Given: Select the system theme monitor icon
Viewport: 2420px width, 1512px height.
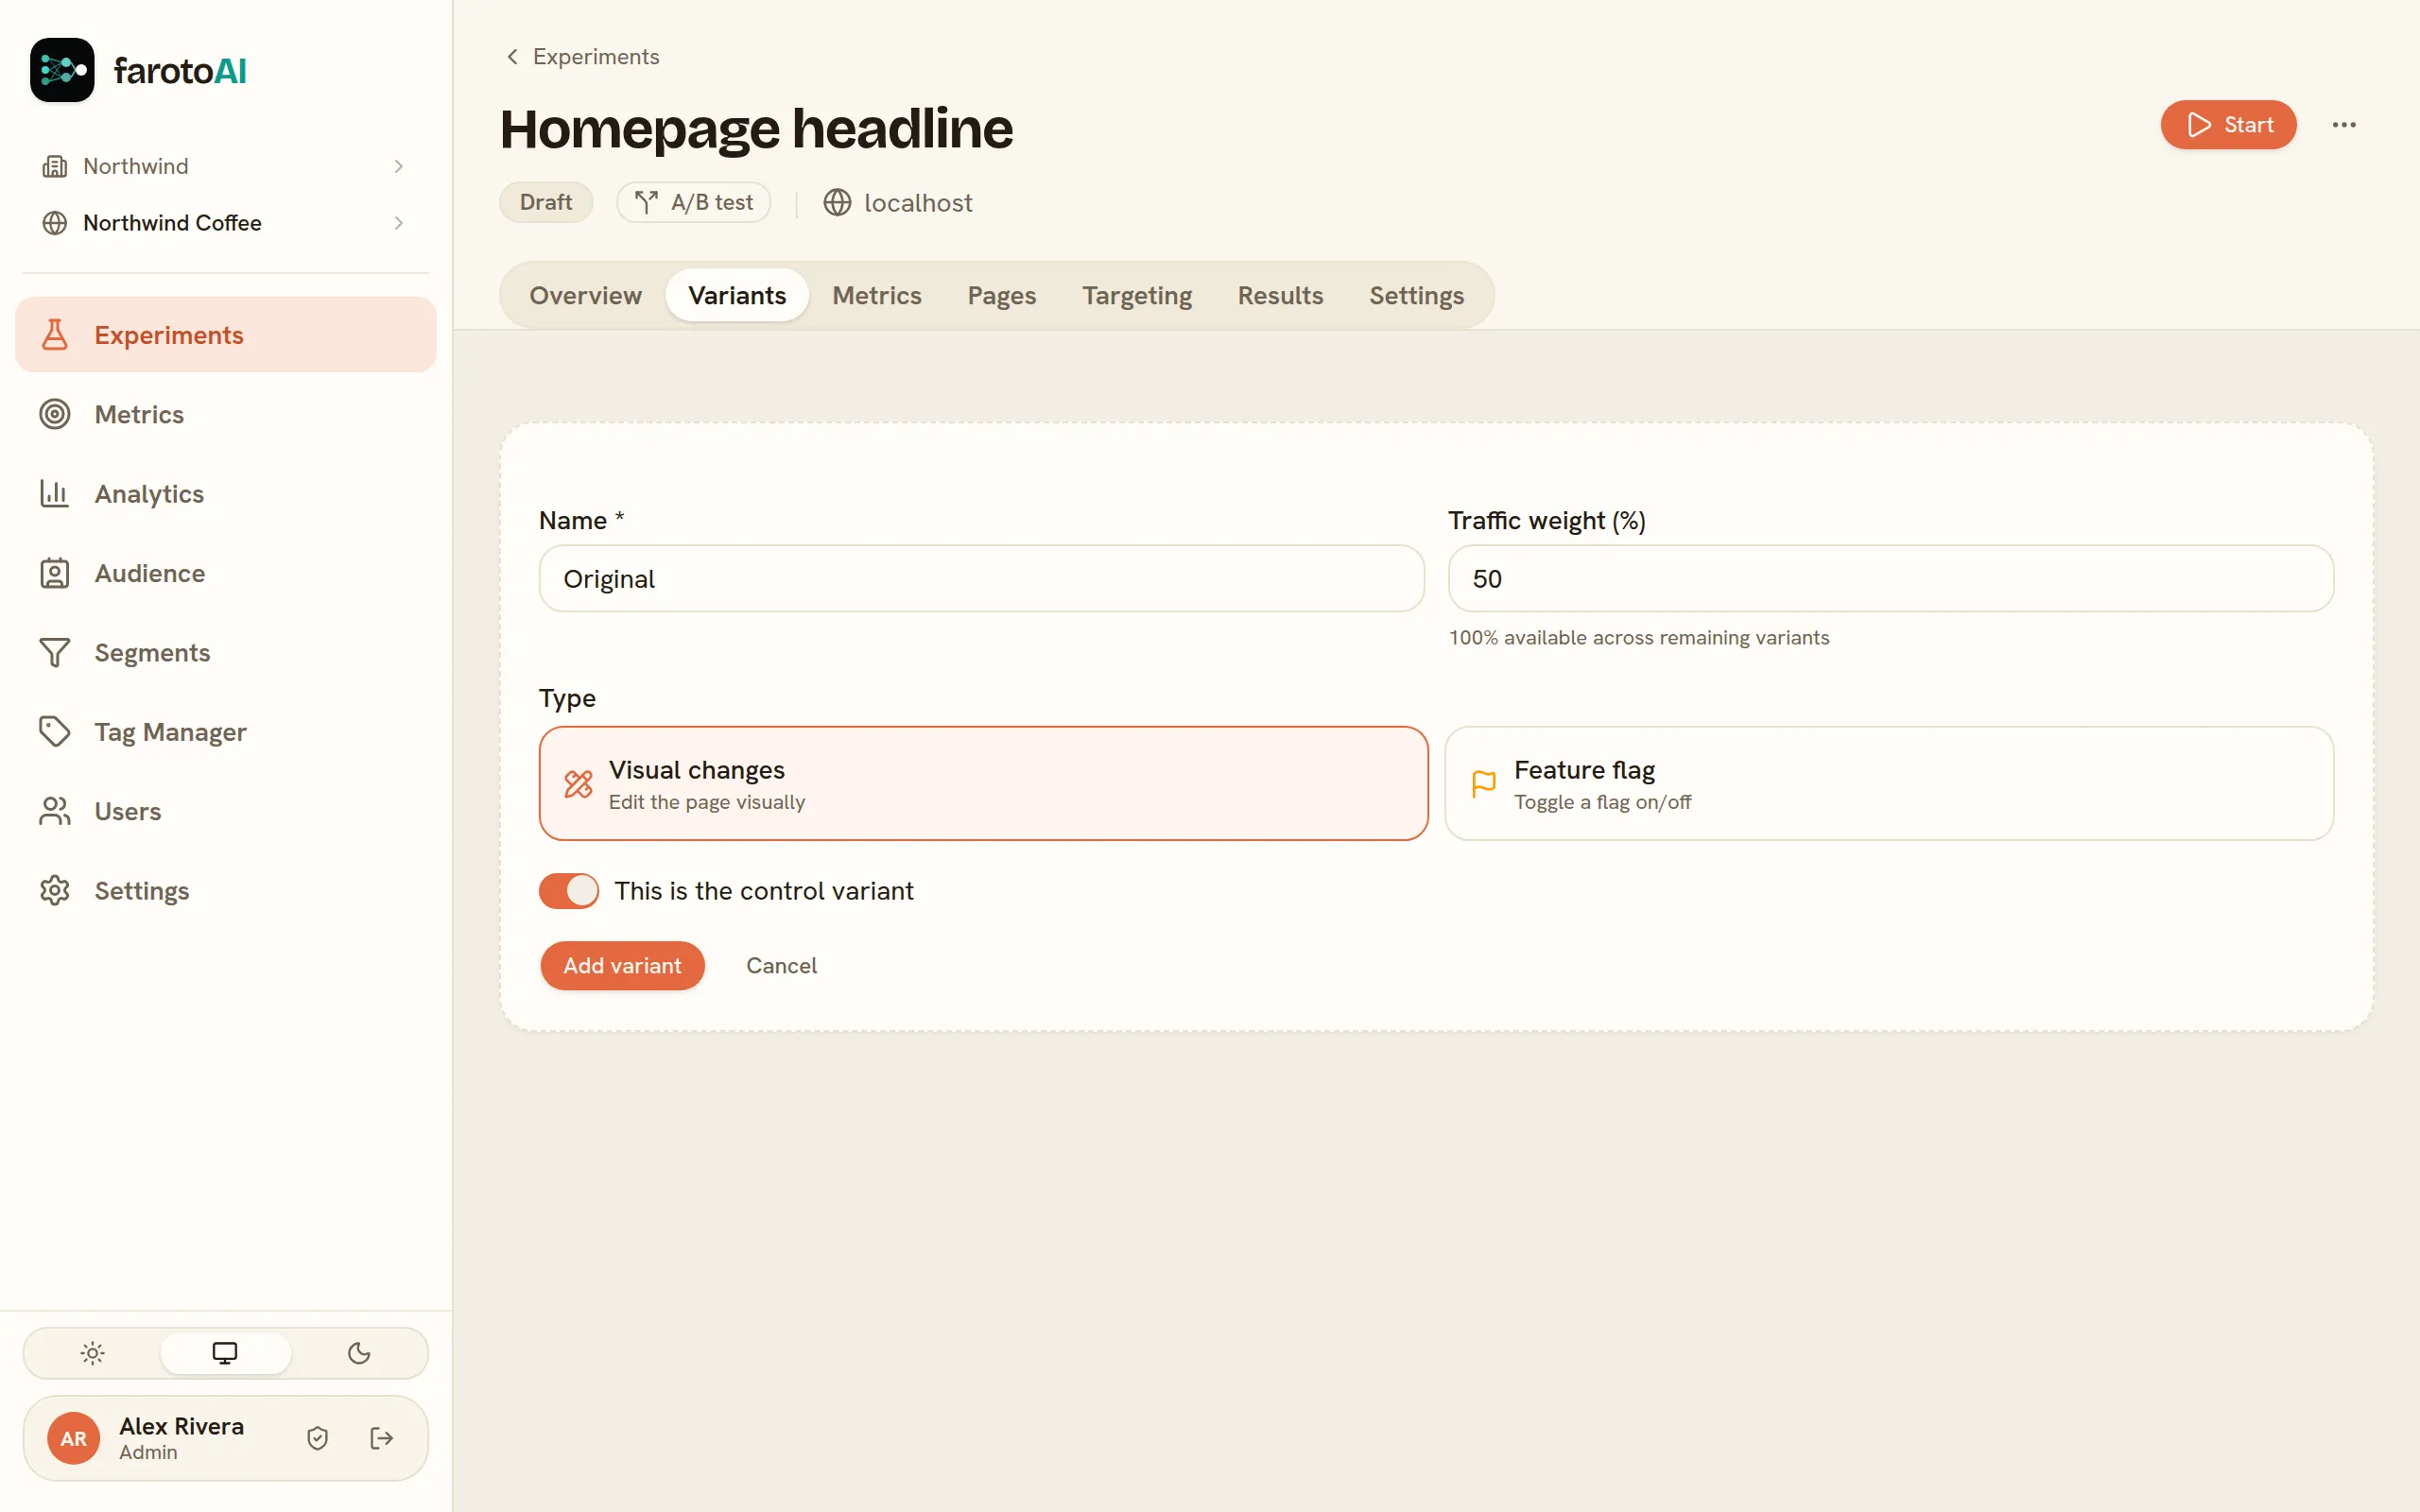Looking at the screenshot, I should (x=225, y=1353).
